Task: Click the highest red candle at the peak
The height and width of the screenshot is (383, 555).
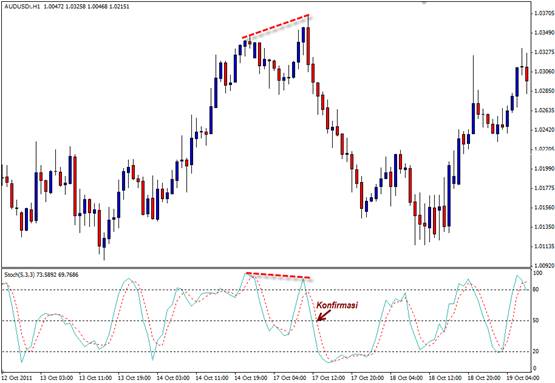Action: (x=308, y=46)
